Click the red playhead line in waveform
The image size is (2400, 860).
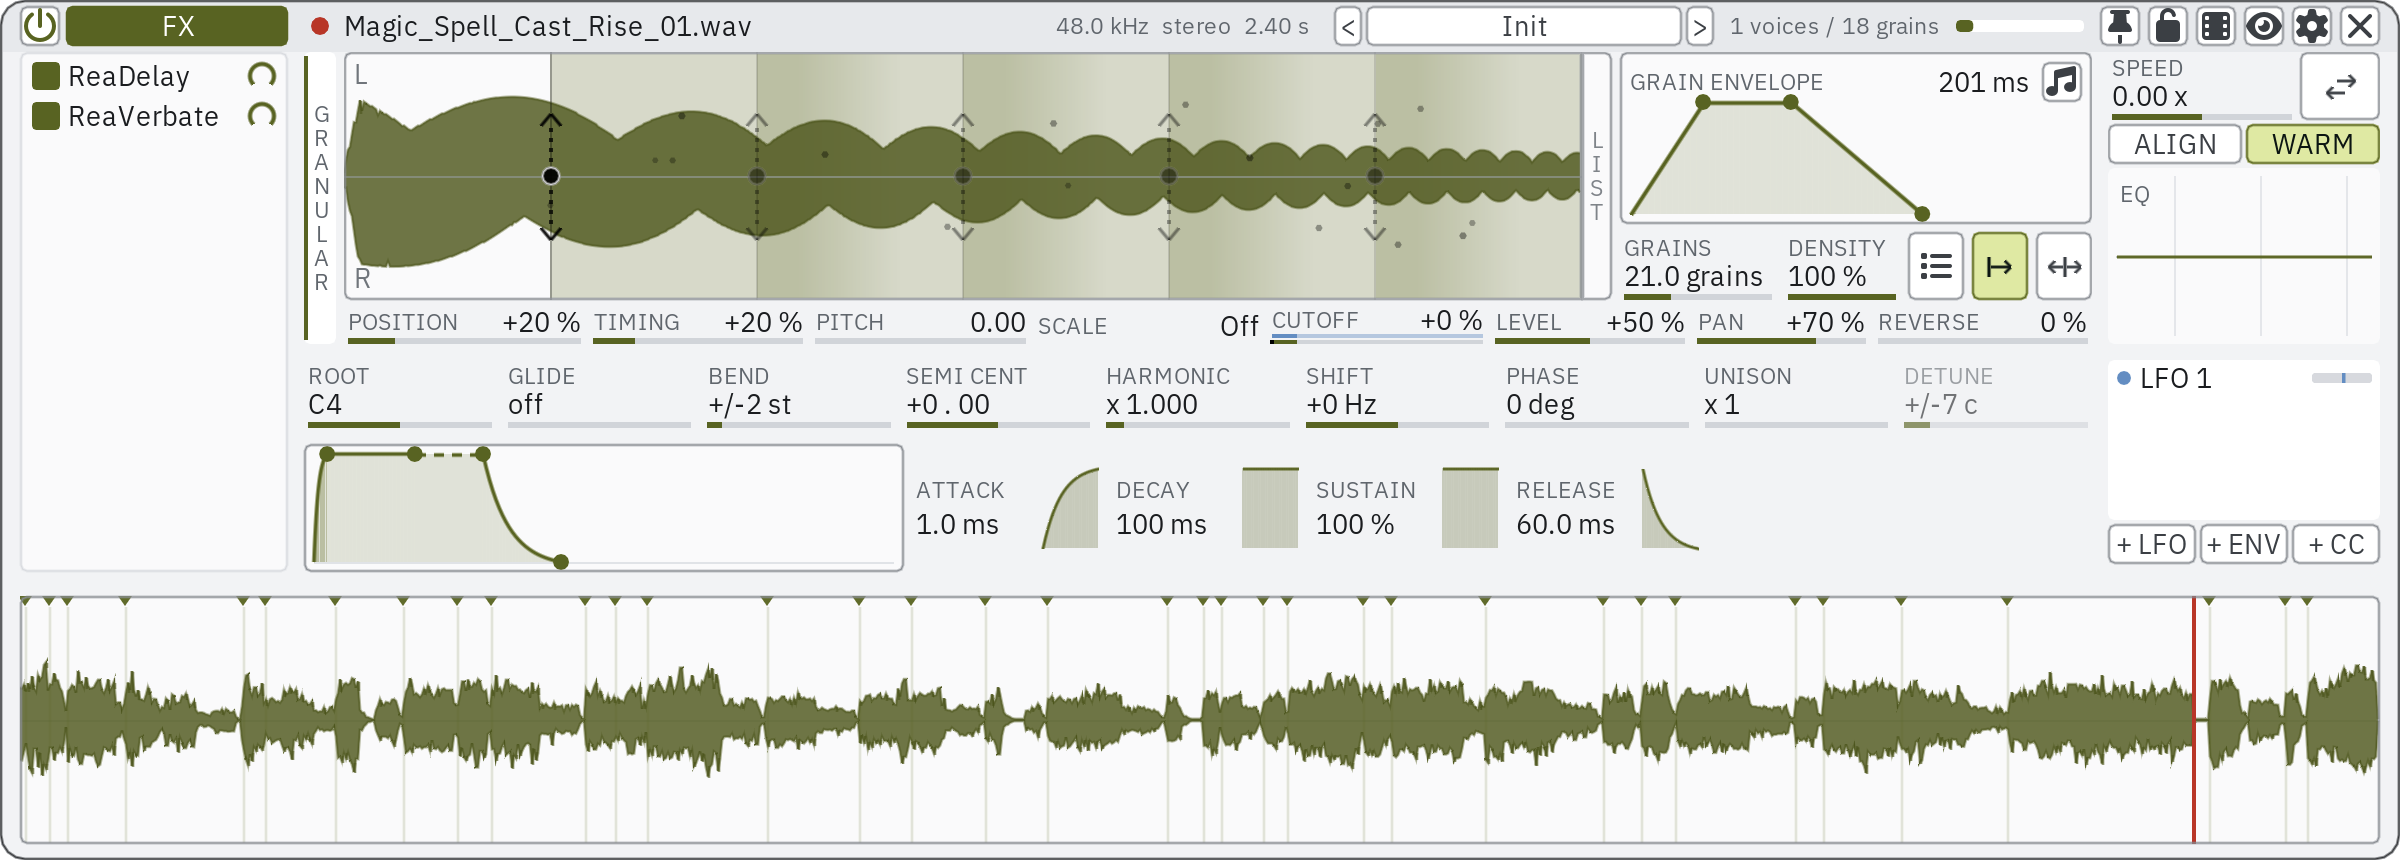click(2194, 720)
